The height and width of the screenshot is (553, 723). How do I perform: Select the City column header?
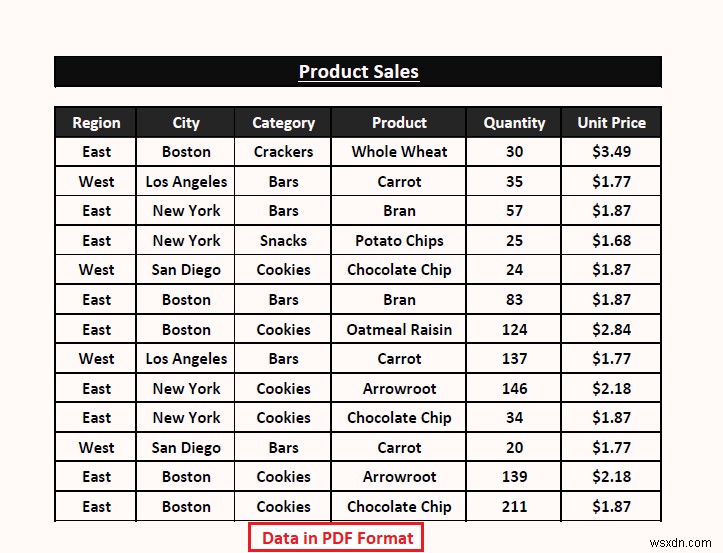tap(186, 123)
